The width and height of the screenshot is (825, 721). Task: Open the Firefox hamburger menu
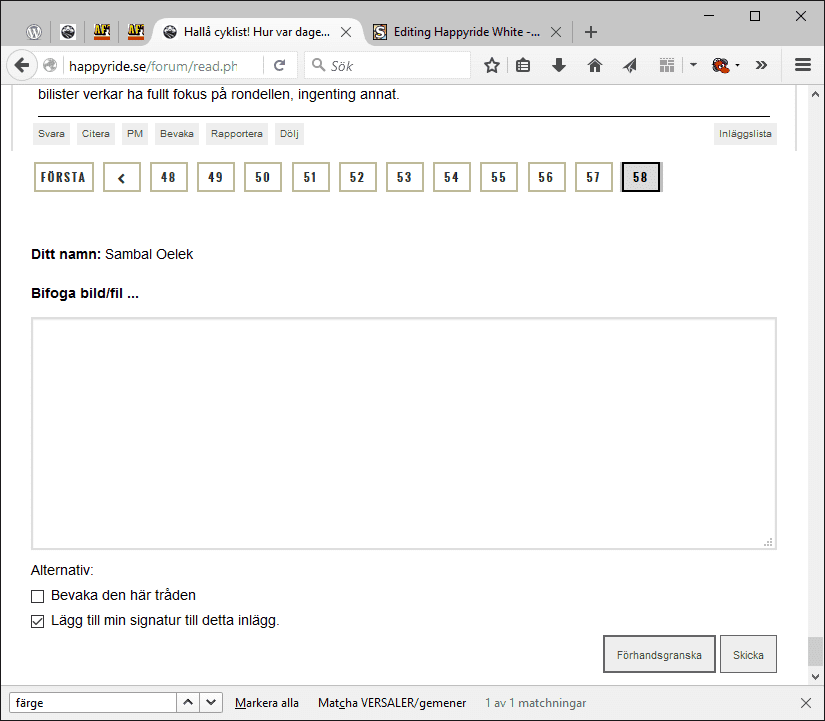802,66
